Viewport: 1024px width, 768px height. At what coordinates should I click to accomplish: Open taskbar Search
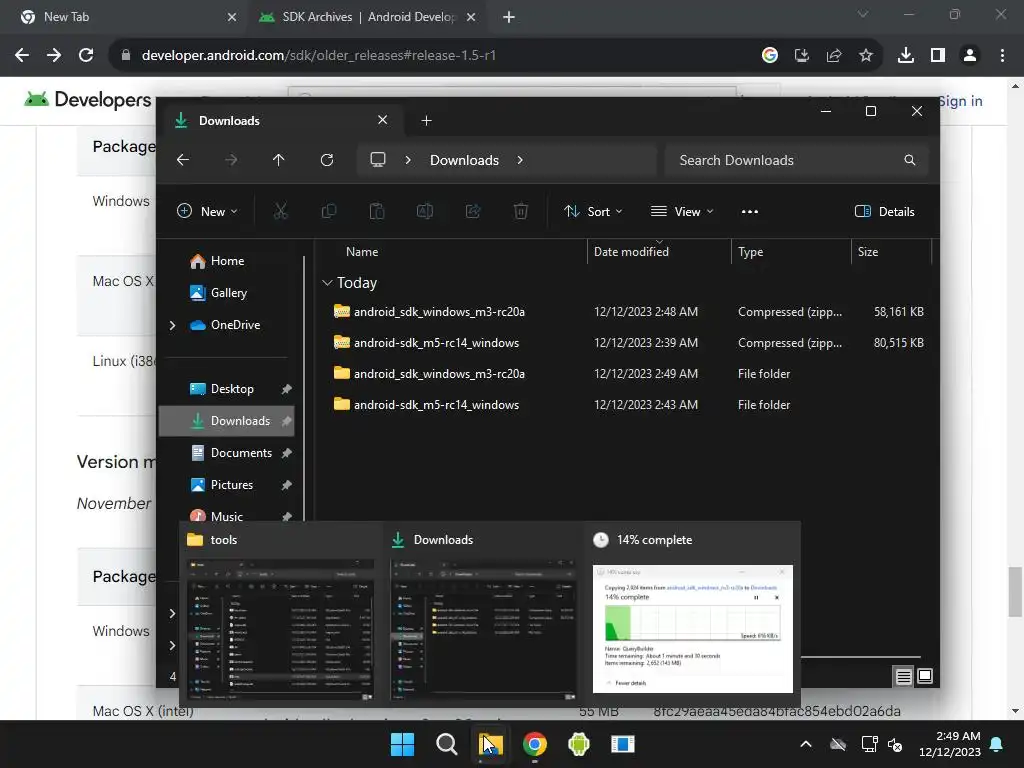point(447,744)
